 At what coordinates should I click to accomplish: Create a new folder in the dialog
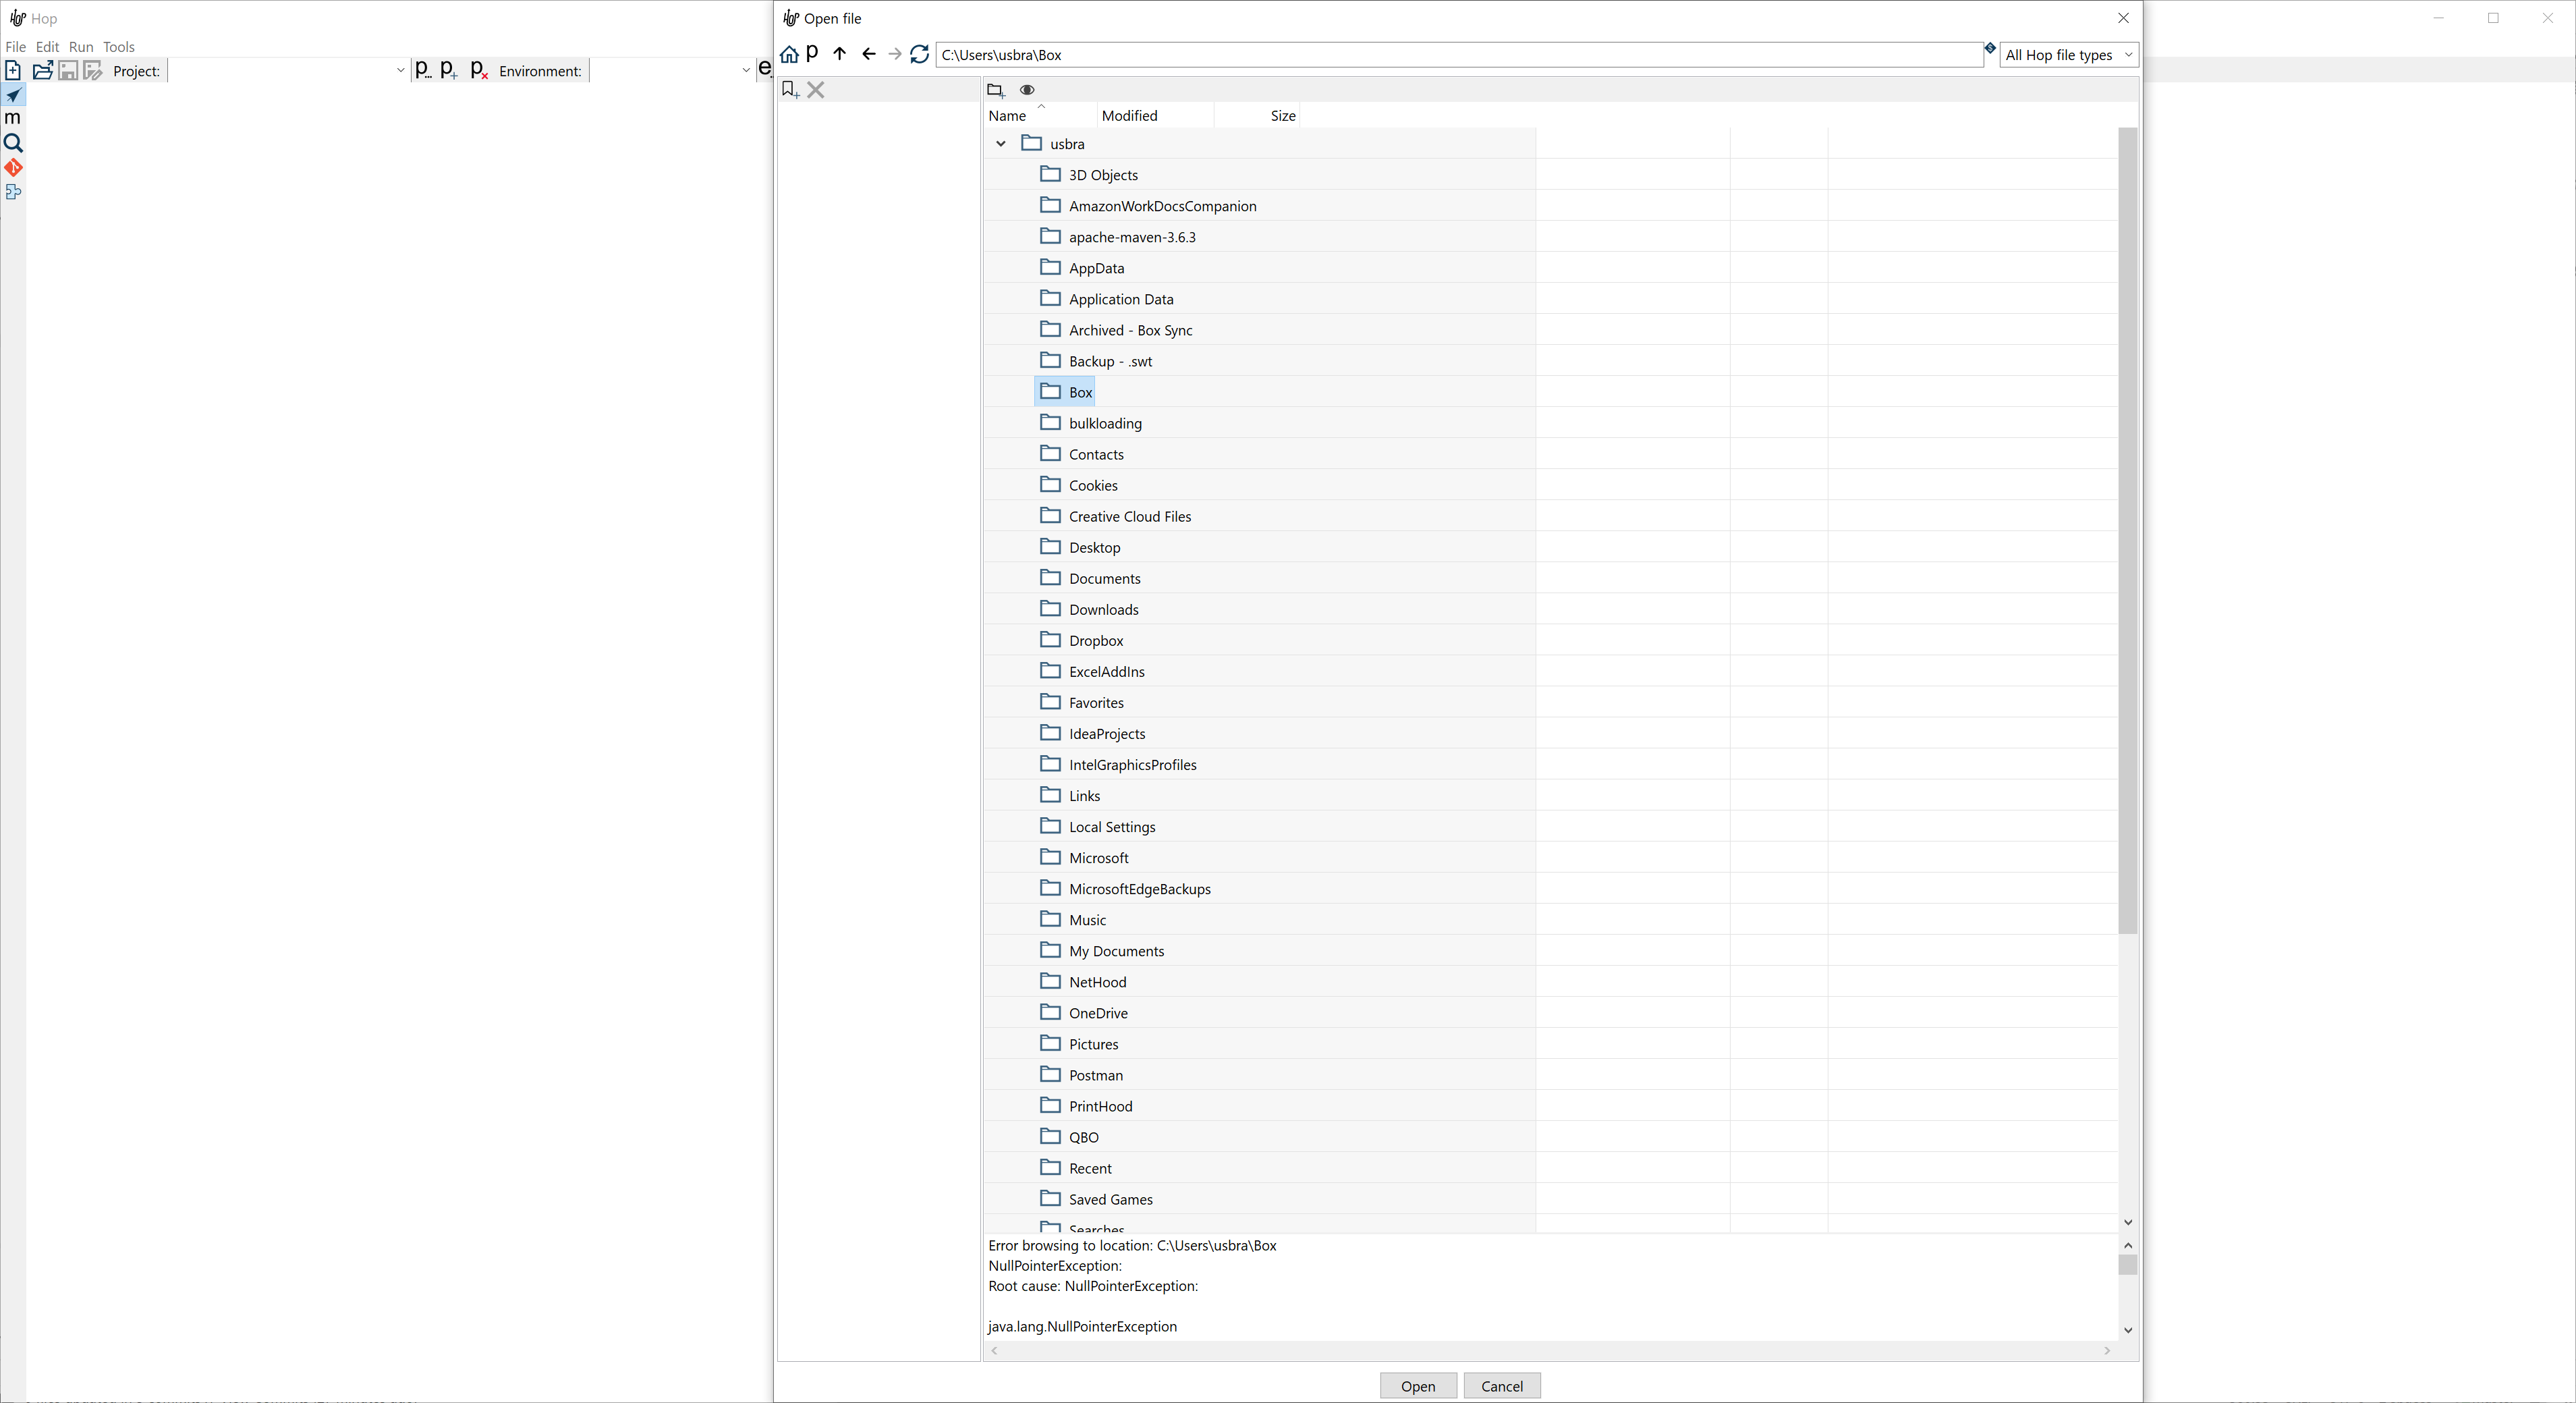pyautogui.click(x=995, y=90)
